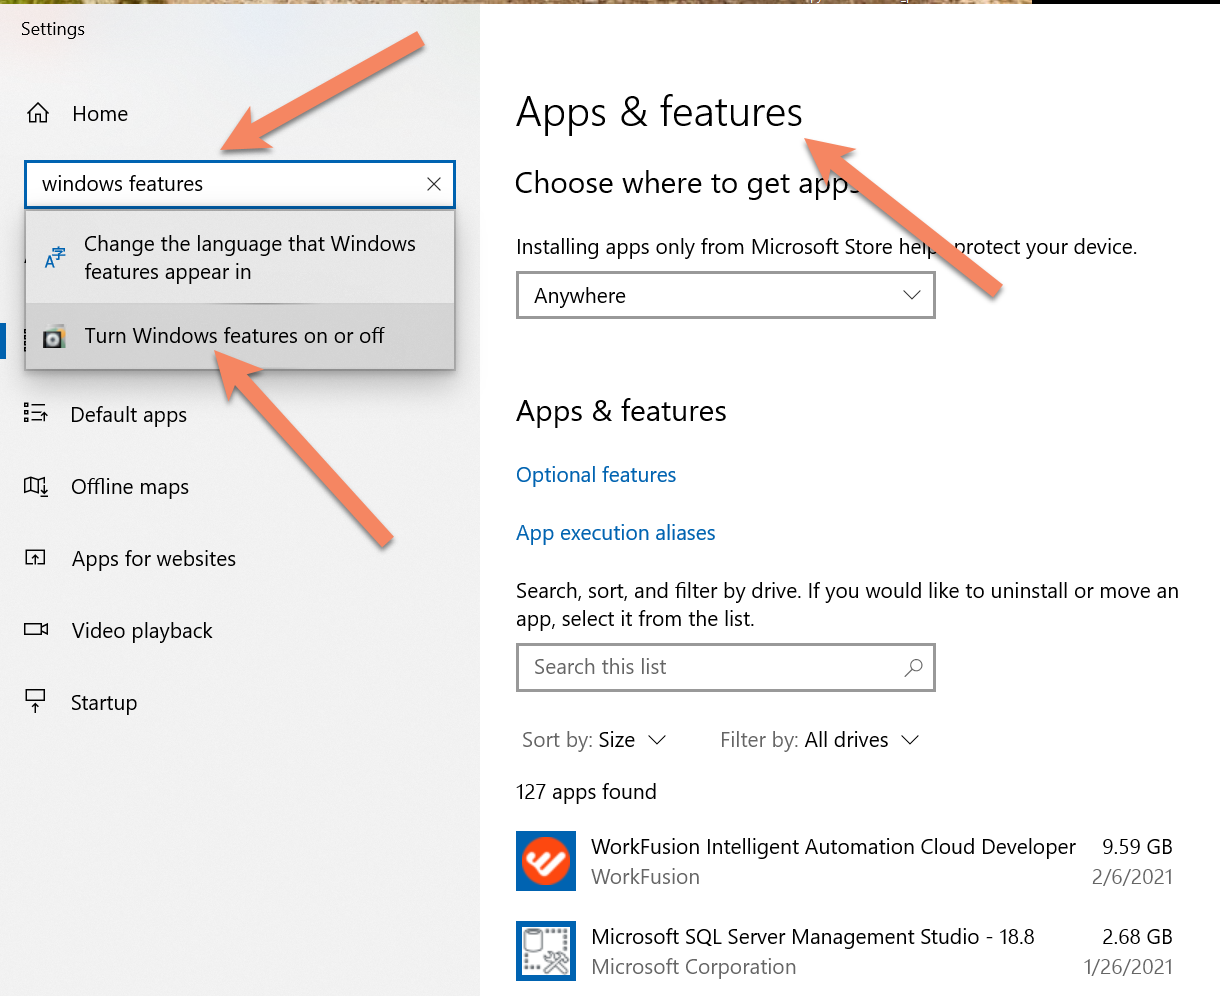This screenshot has width=1220, height=996.
Task: Click the windows features search box
Action: [239, 184]
